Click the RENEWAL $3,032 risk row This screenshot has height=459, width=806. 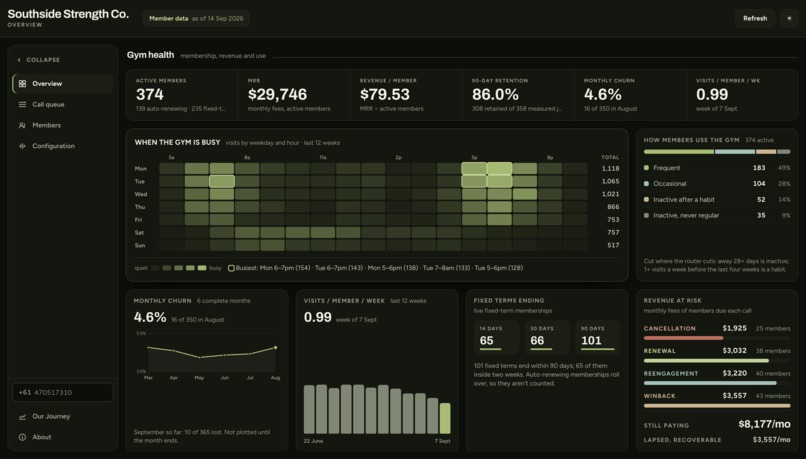[x=717, y=355]
